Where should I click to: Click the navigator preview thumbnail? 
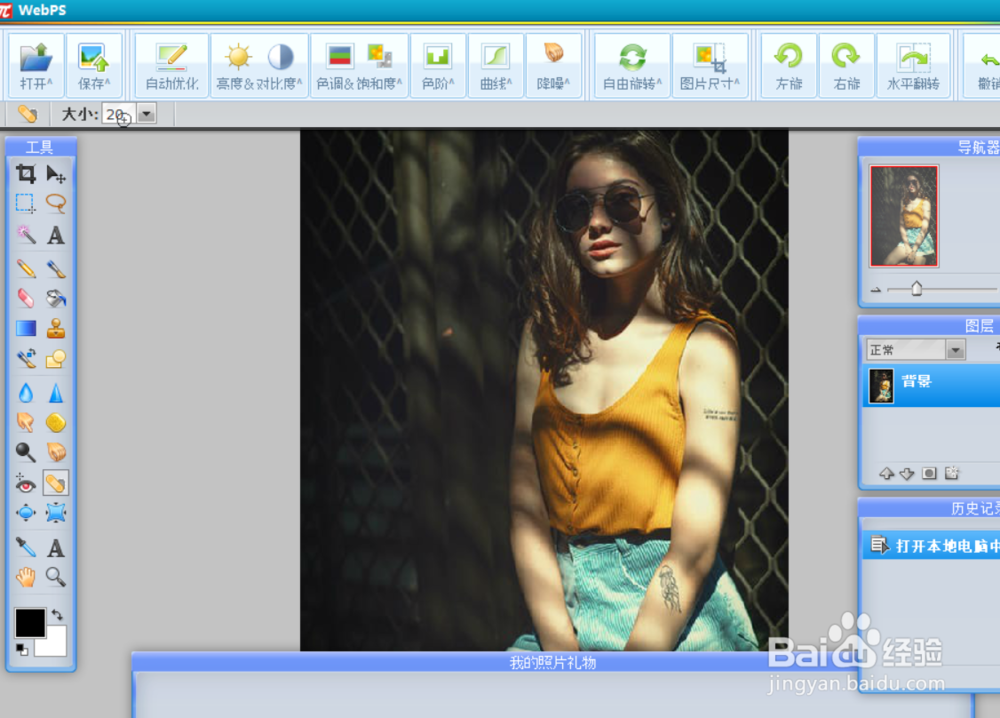904,216
